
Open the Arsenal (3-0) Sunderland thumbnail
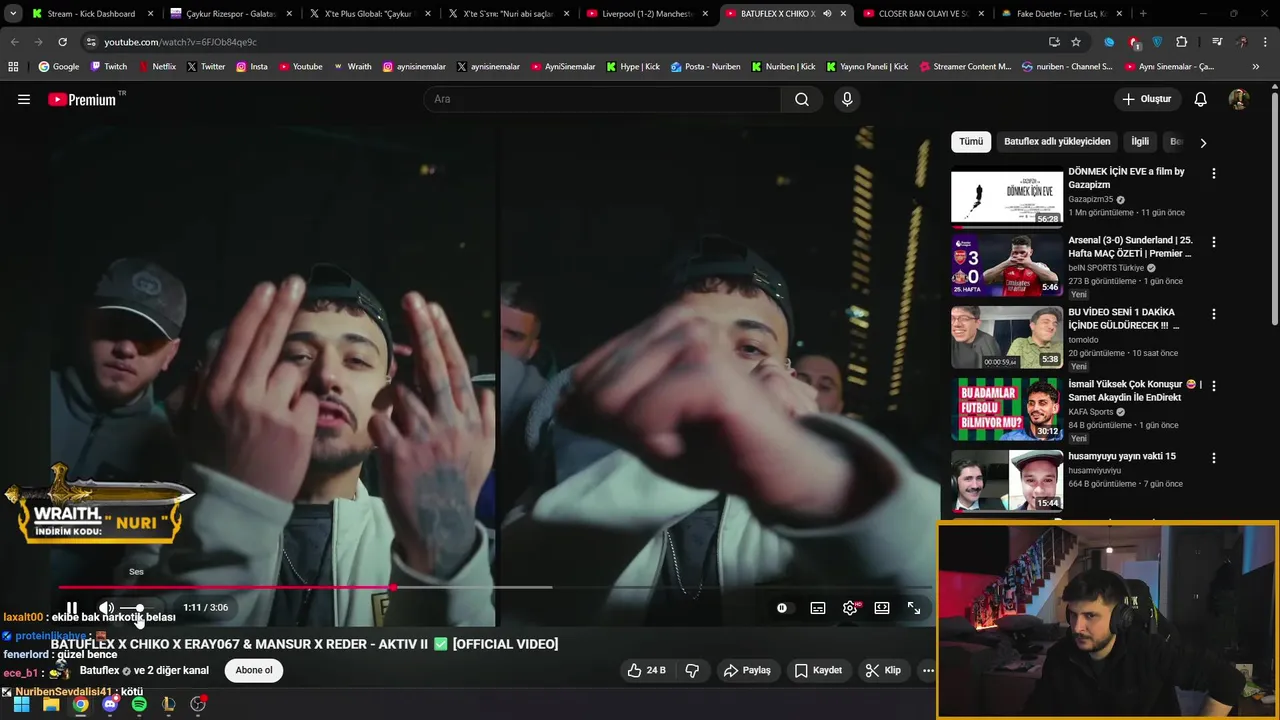point(1007,265)
